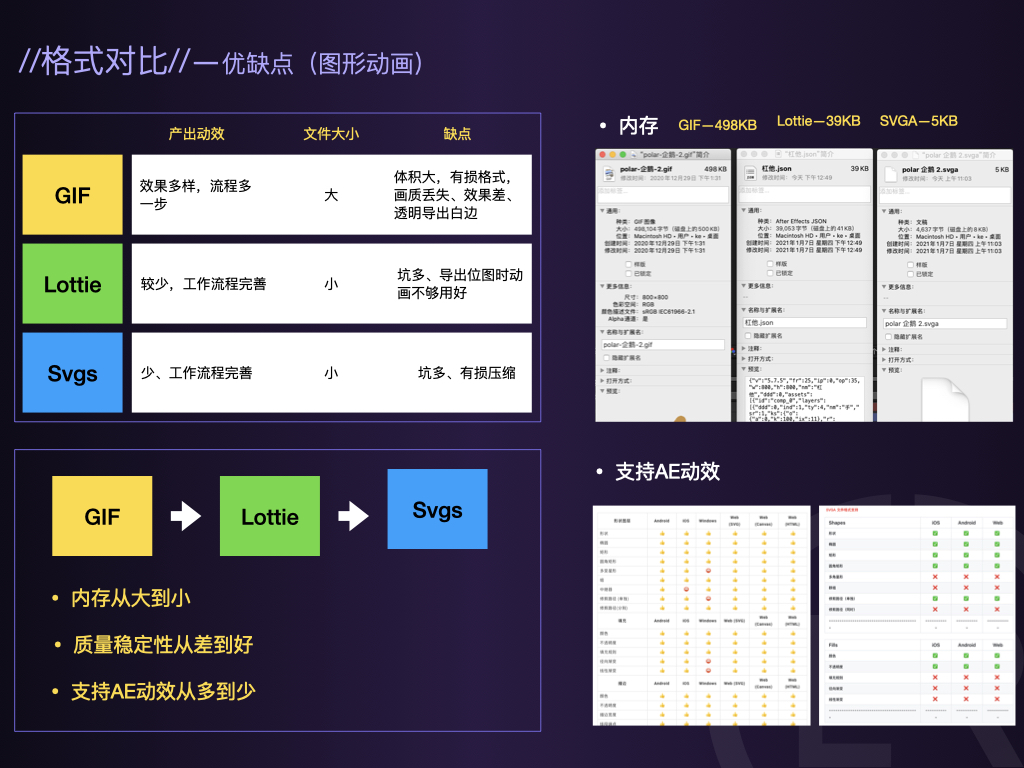Click the name field containing polar 企鹅 2.svga
Image resolution: width=1024 pixels, height=768 pixels.
coord(945,323)
